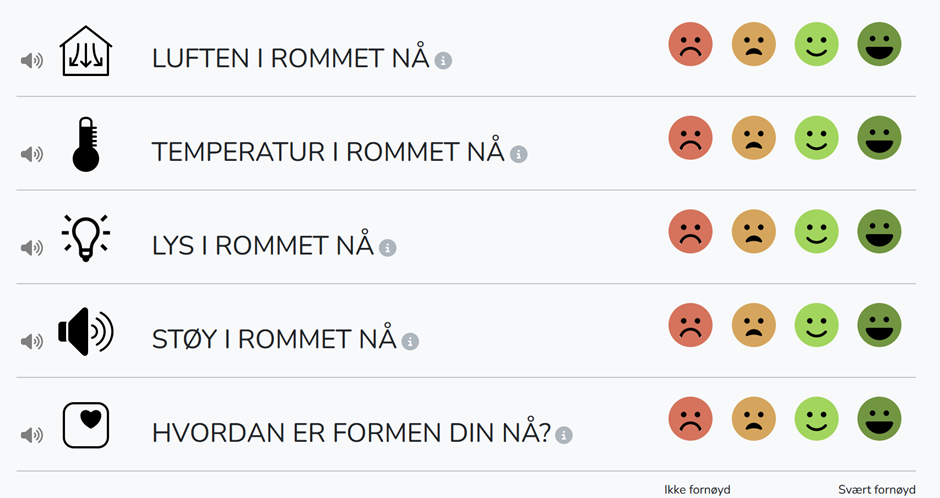
Task: Click speaker icon beside LYS I ROMMET NÅ
Action: [x=32, y=248]
